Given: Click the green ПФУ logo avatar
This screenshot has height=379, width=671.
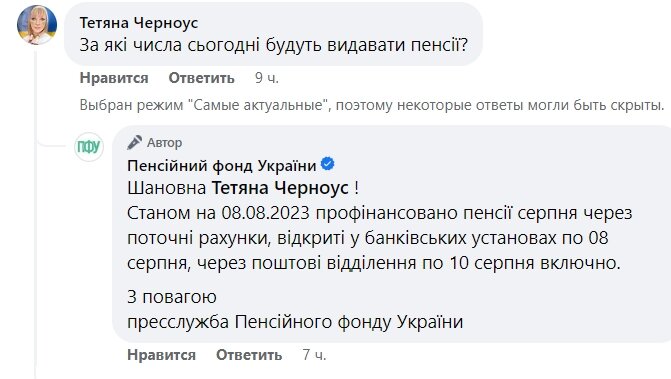Looking at the screenshot, I should tap(89, 147).
